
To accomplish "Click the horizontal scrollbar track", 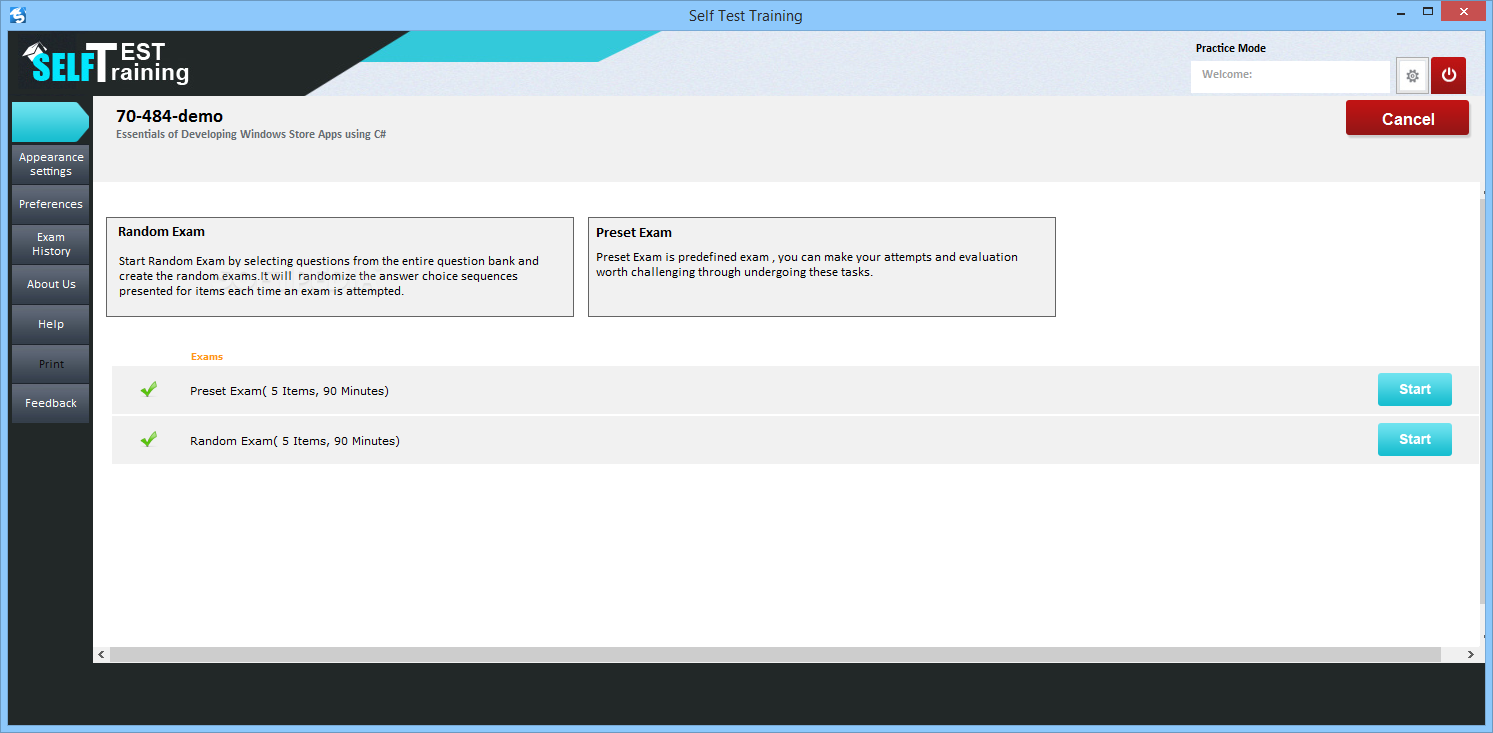I will pos(775,654).
